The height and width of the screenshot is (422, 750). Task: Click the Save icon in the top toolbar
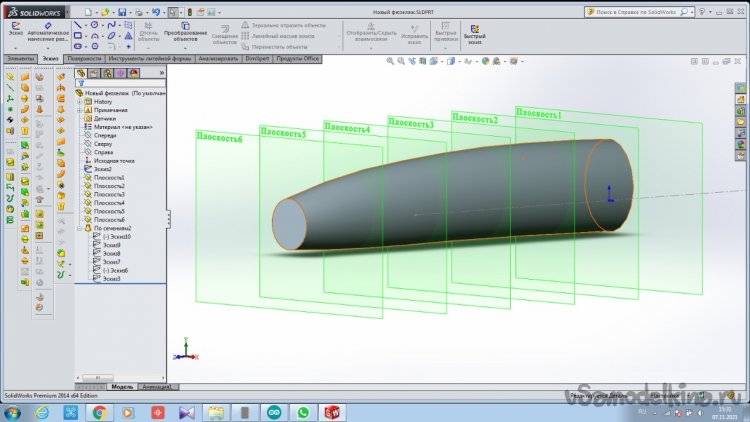[x=121, y=12]
